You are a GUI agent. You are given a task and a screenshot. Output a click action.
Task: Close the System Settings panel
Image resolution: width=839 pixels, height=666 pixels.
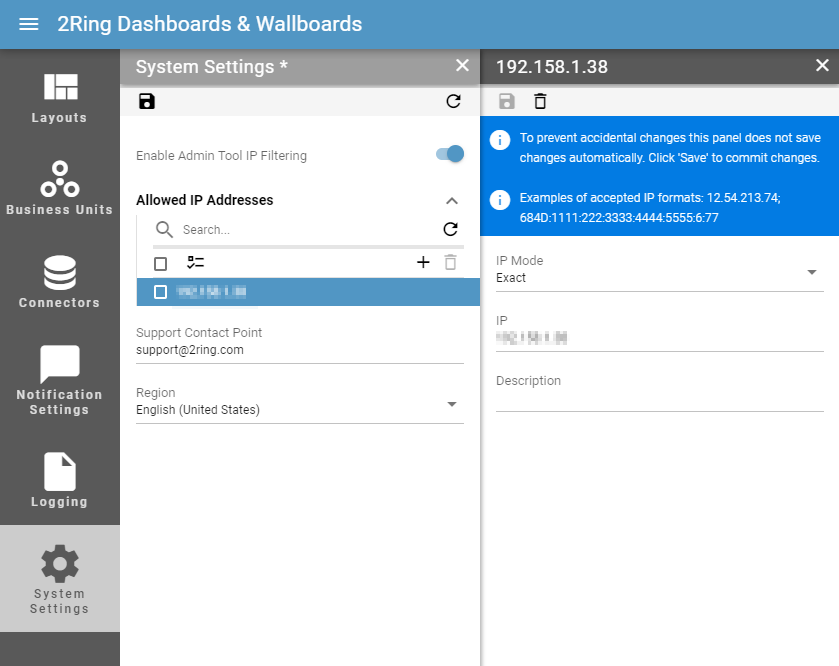[462, 66]
